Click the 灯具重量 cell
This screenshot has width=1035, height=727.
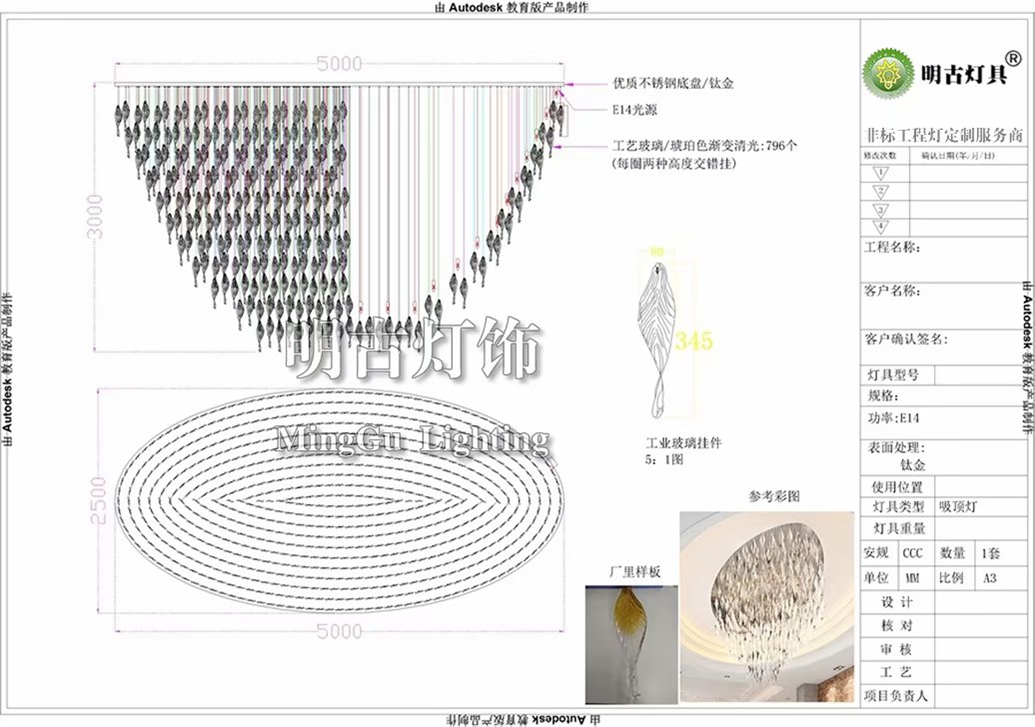(x=899, y=528)
